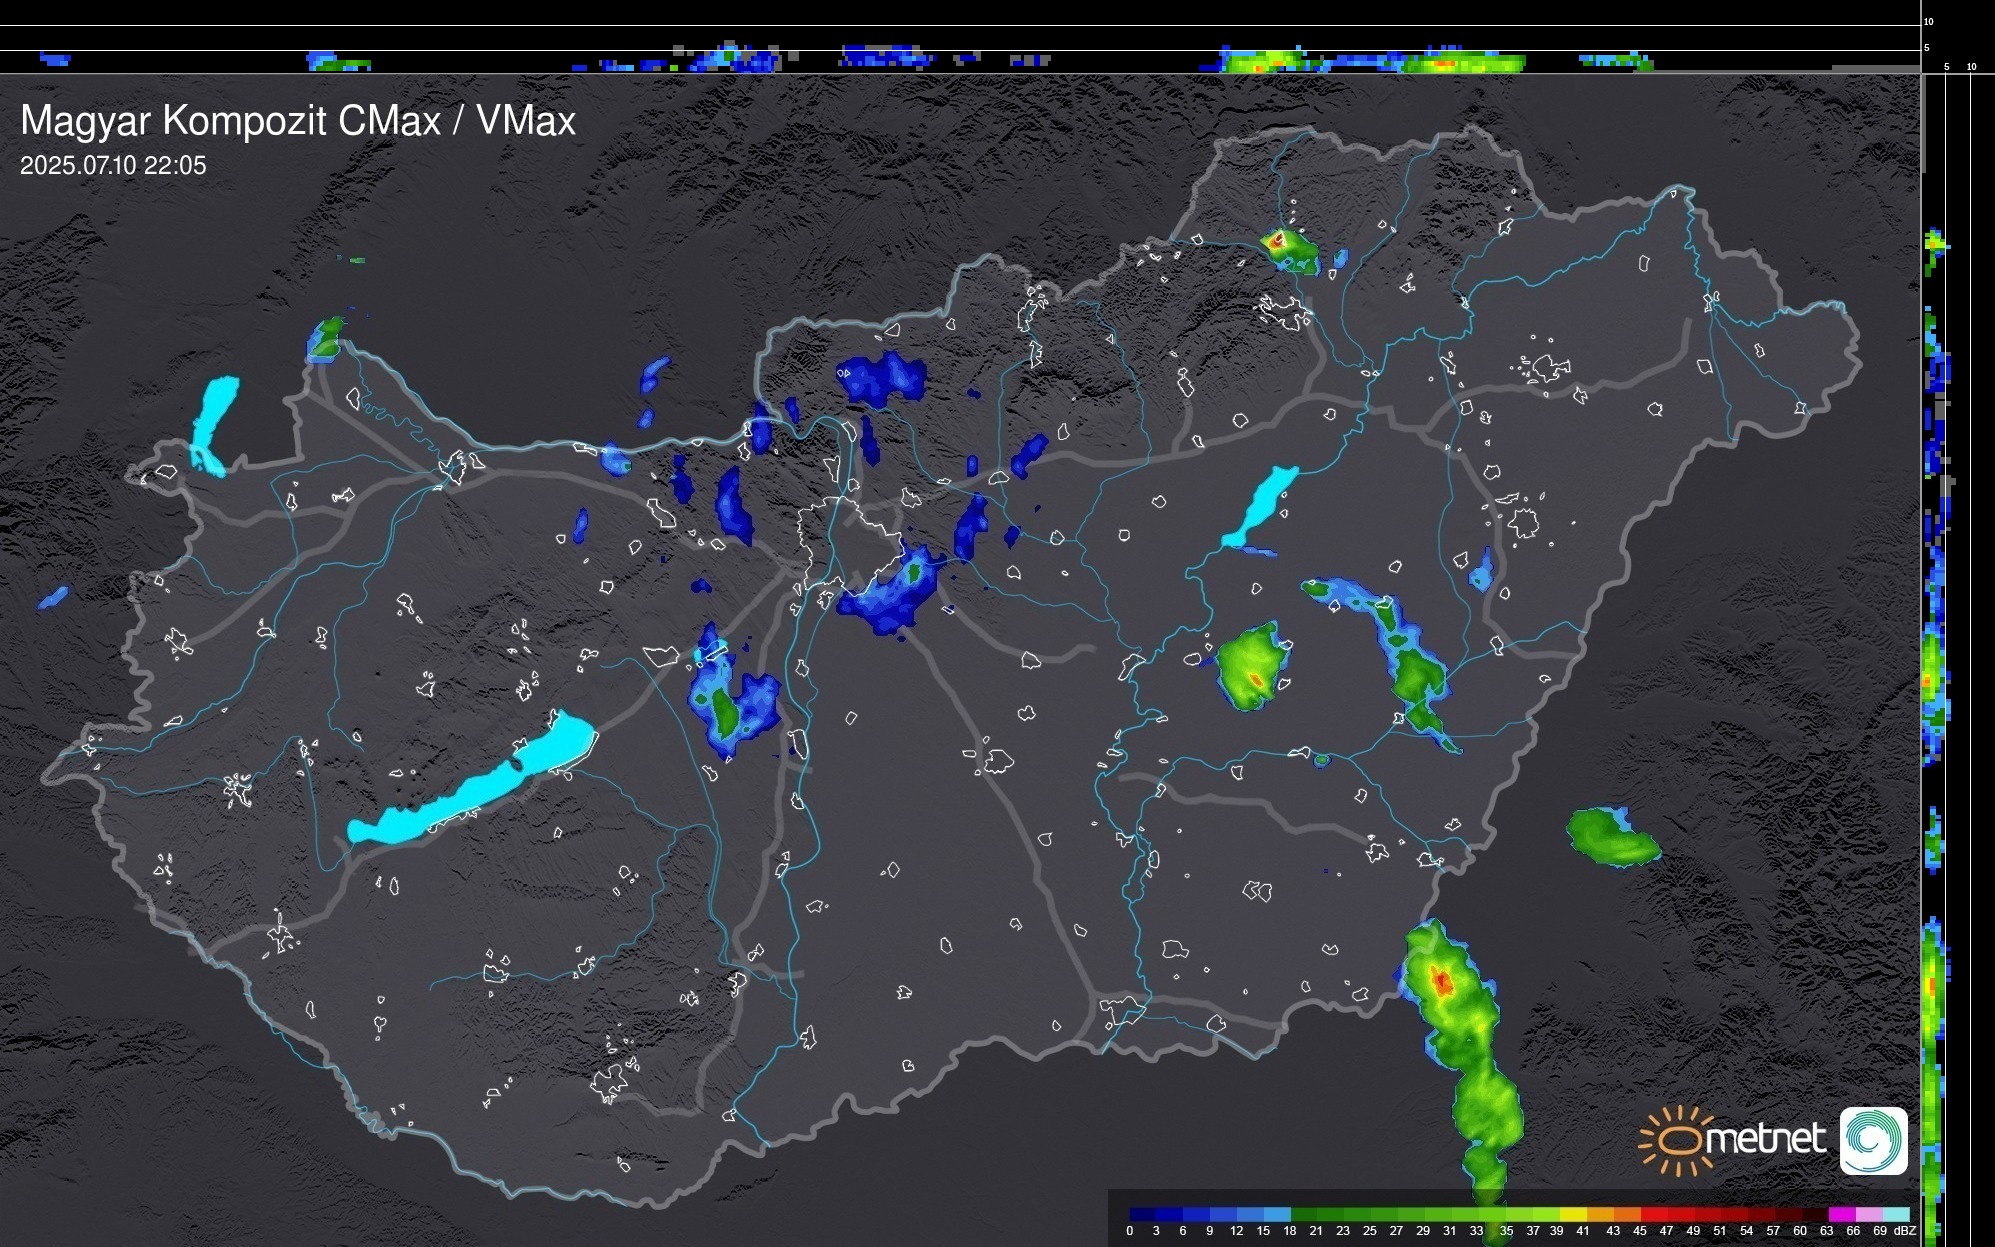Image resolution: width=1995 pixels, height=1247 pixels.
Task: Click red-core storm cell below southeastern border
Action: [x=1441, y=982]
